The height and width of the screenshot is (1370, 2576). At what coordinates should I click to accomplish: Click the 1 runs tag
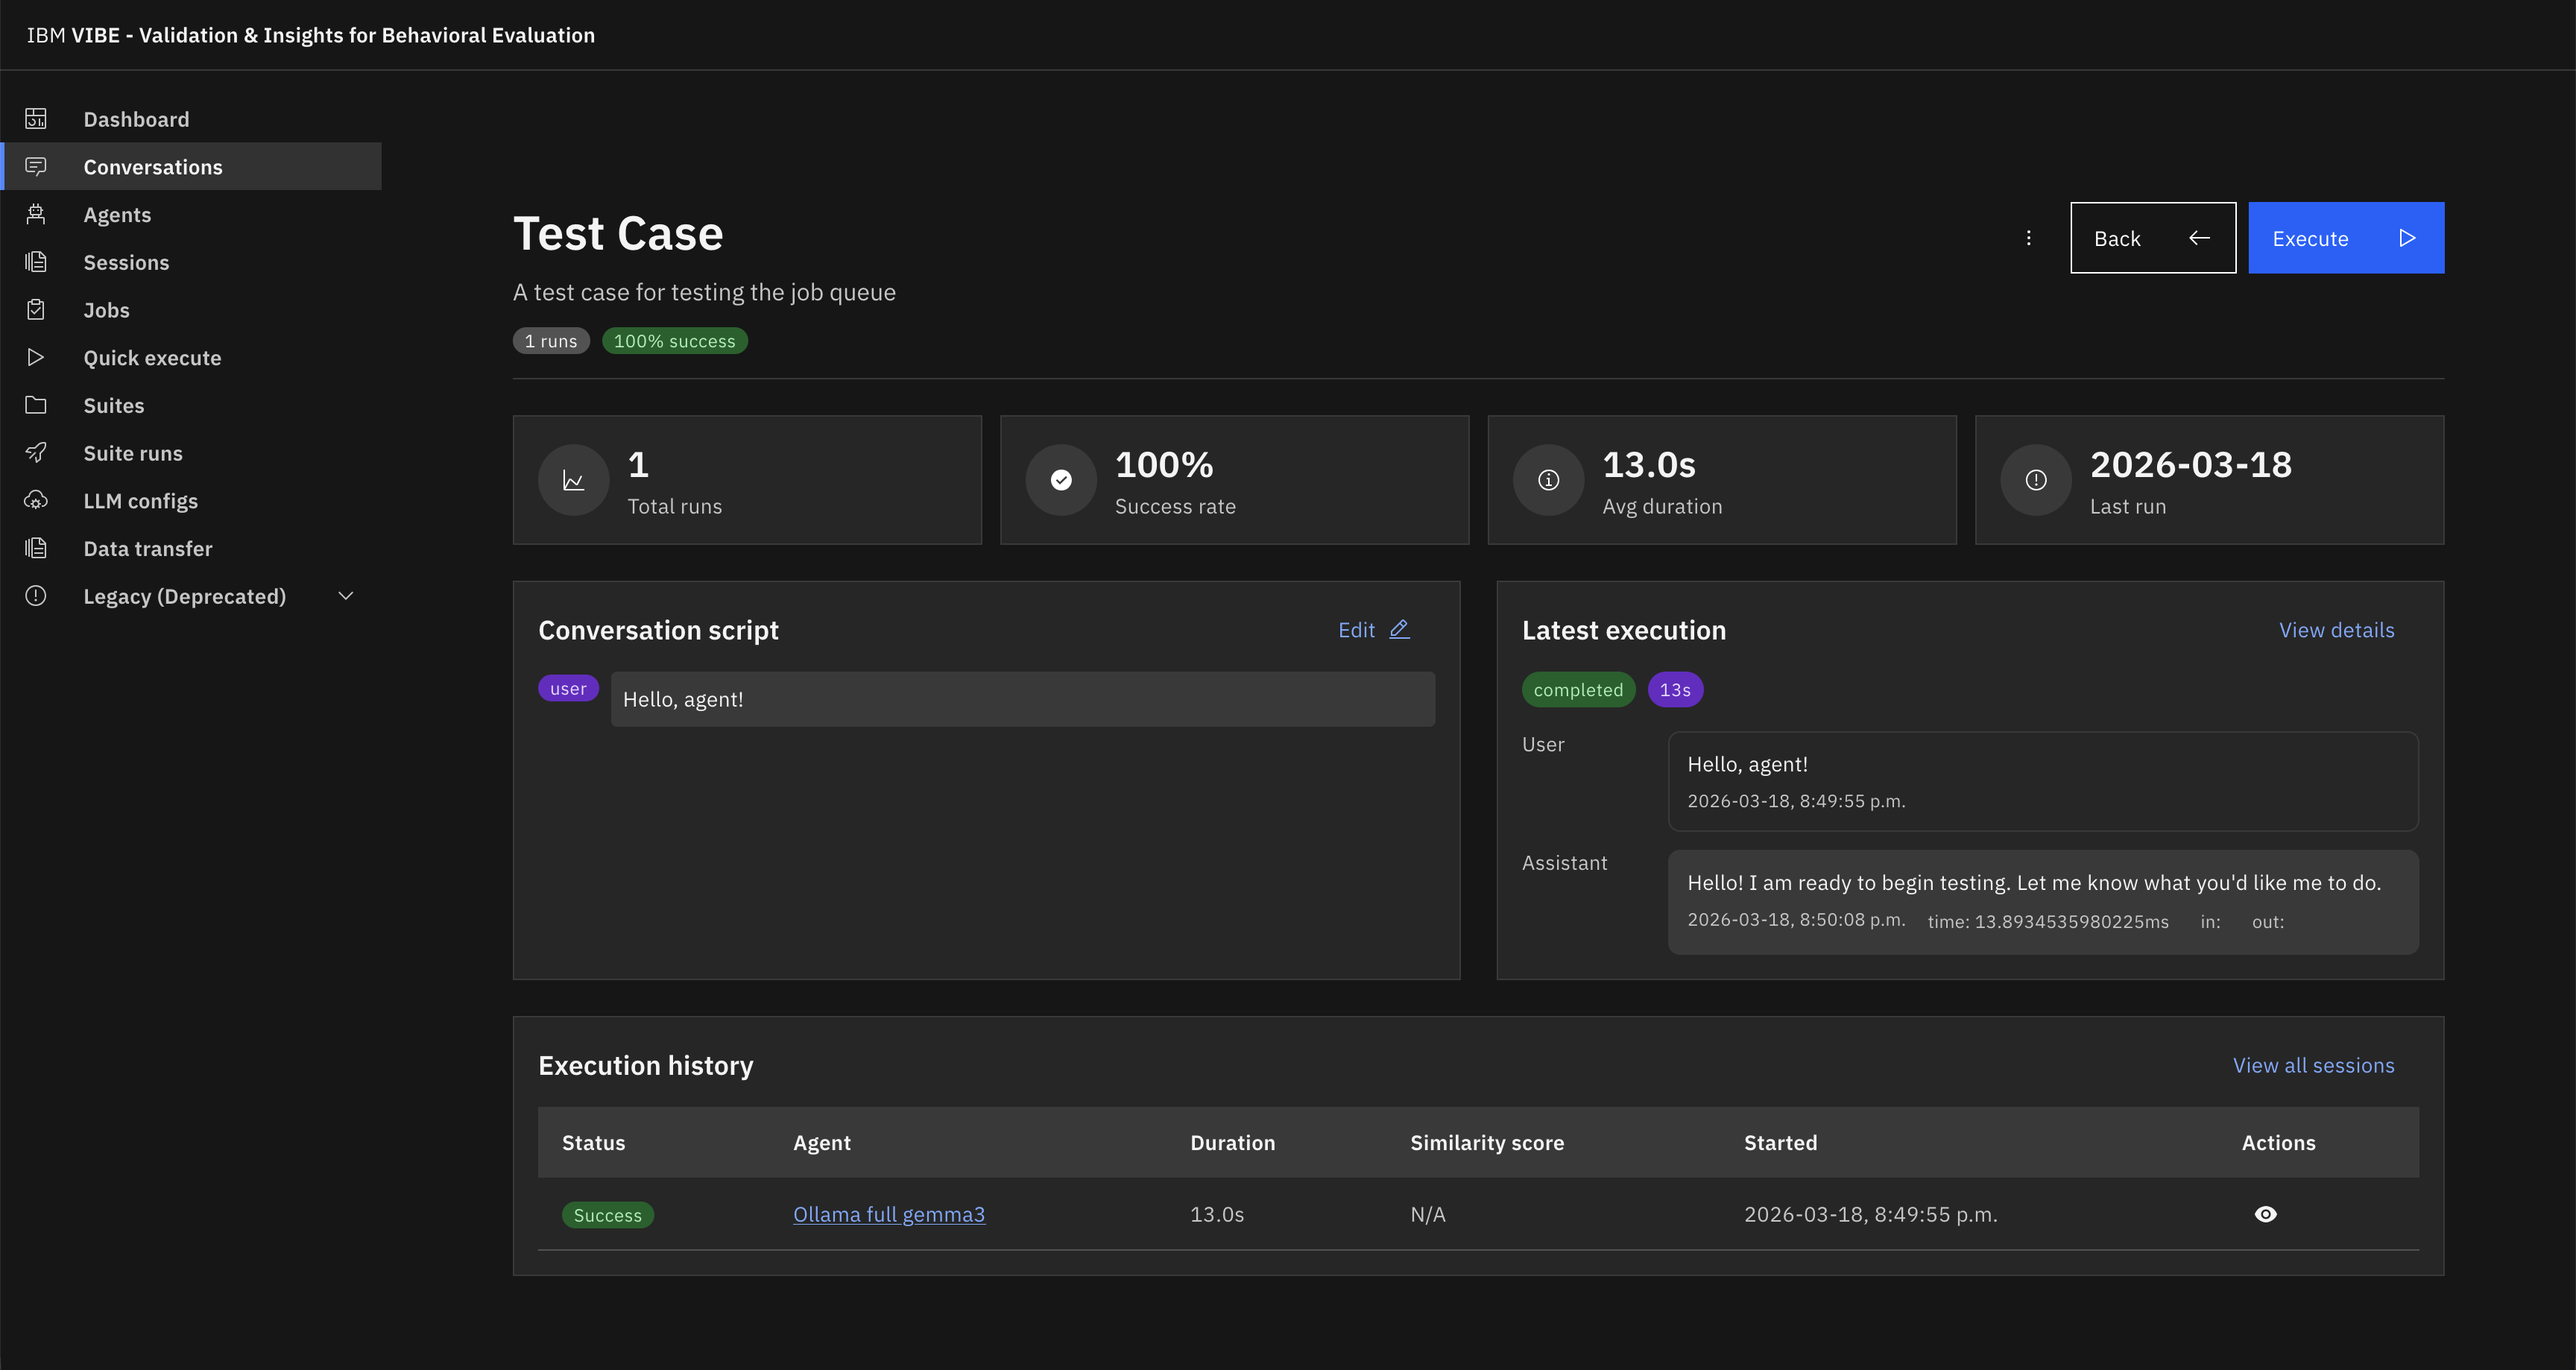(551, 341)
